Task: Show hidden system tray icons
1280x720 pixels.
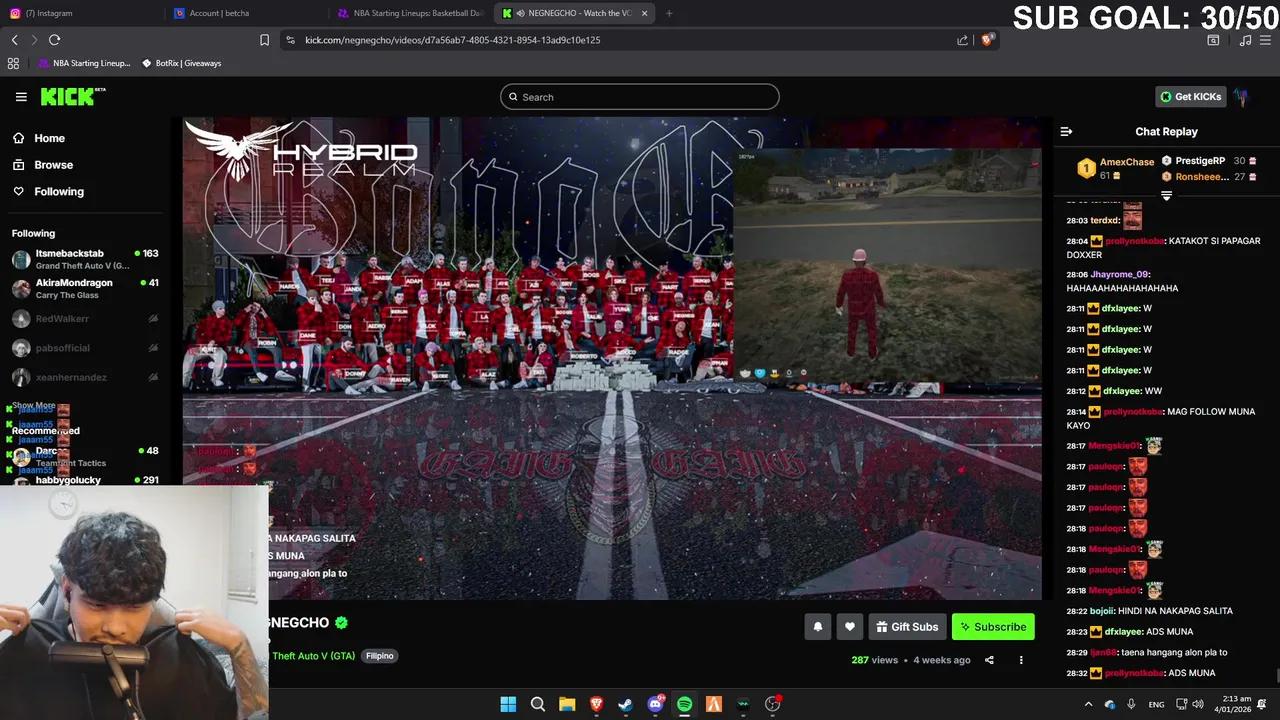Action: pos(1088,704)
